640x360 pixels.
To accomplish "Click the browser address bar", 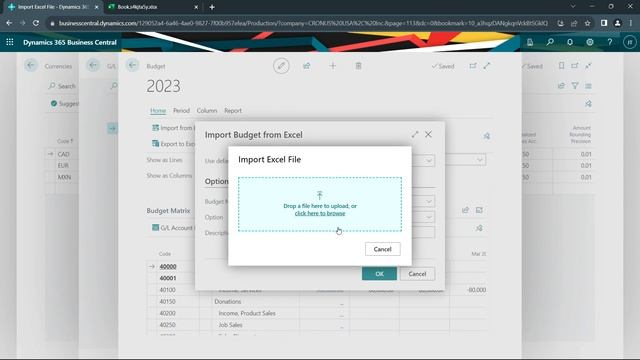I will point(302,23).
